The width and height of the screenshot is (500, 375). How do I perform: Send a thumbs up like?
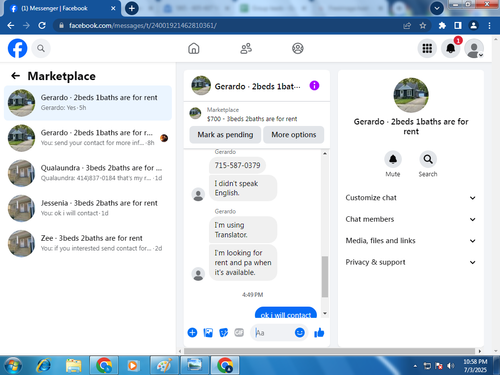click(x=319, y=332)
